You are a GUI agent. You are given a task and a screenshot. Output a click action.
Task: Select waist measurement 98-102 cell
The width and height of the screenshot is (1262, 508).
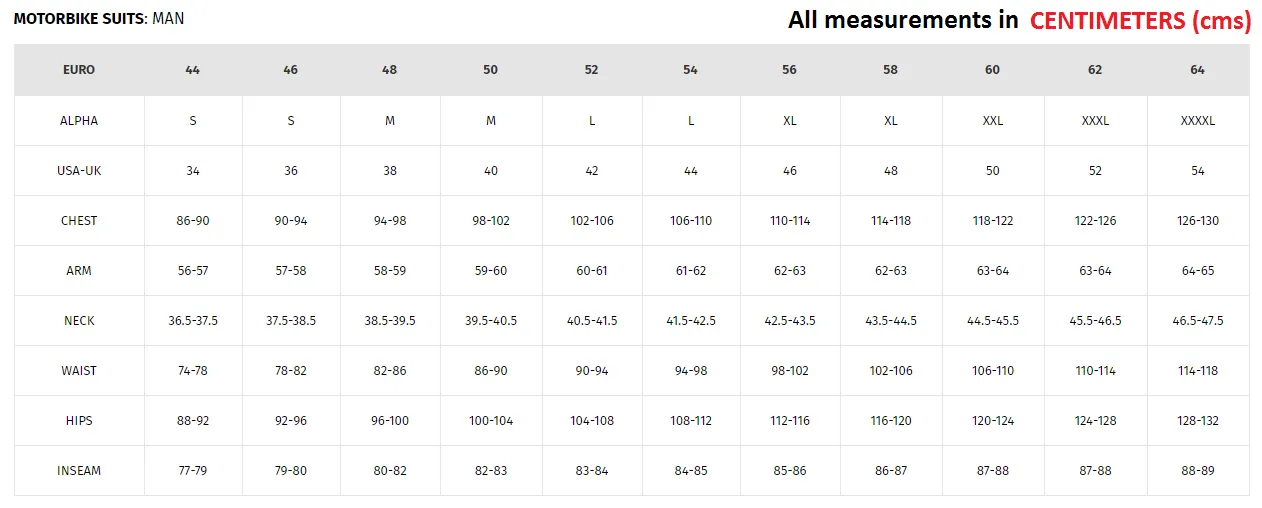point(790,370)
